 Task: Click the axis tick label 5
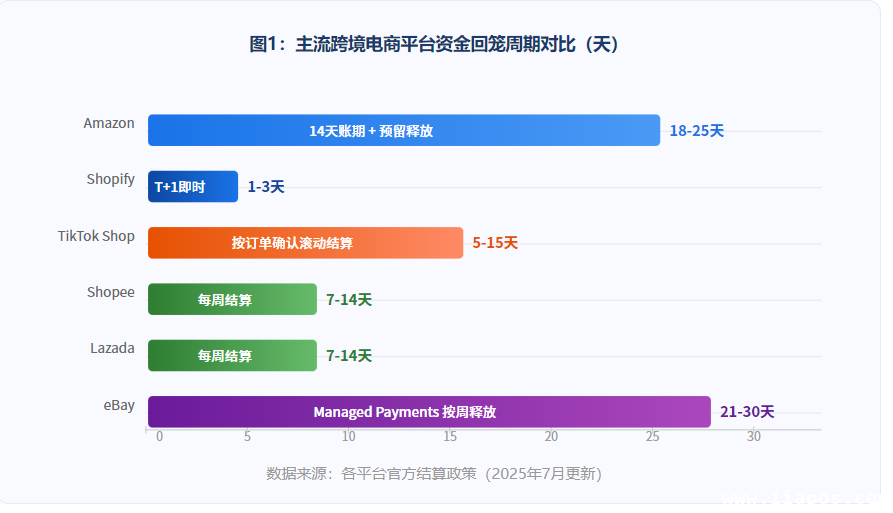(247, 437)
